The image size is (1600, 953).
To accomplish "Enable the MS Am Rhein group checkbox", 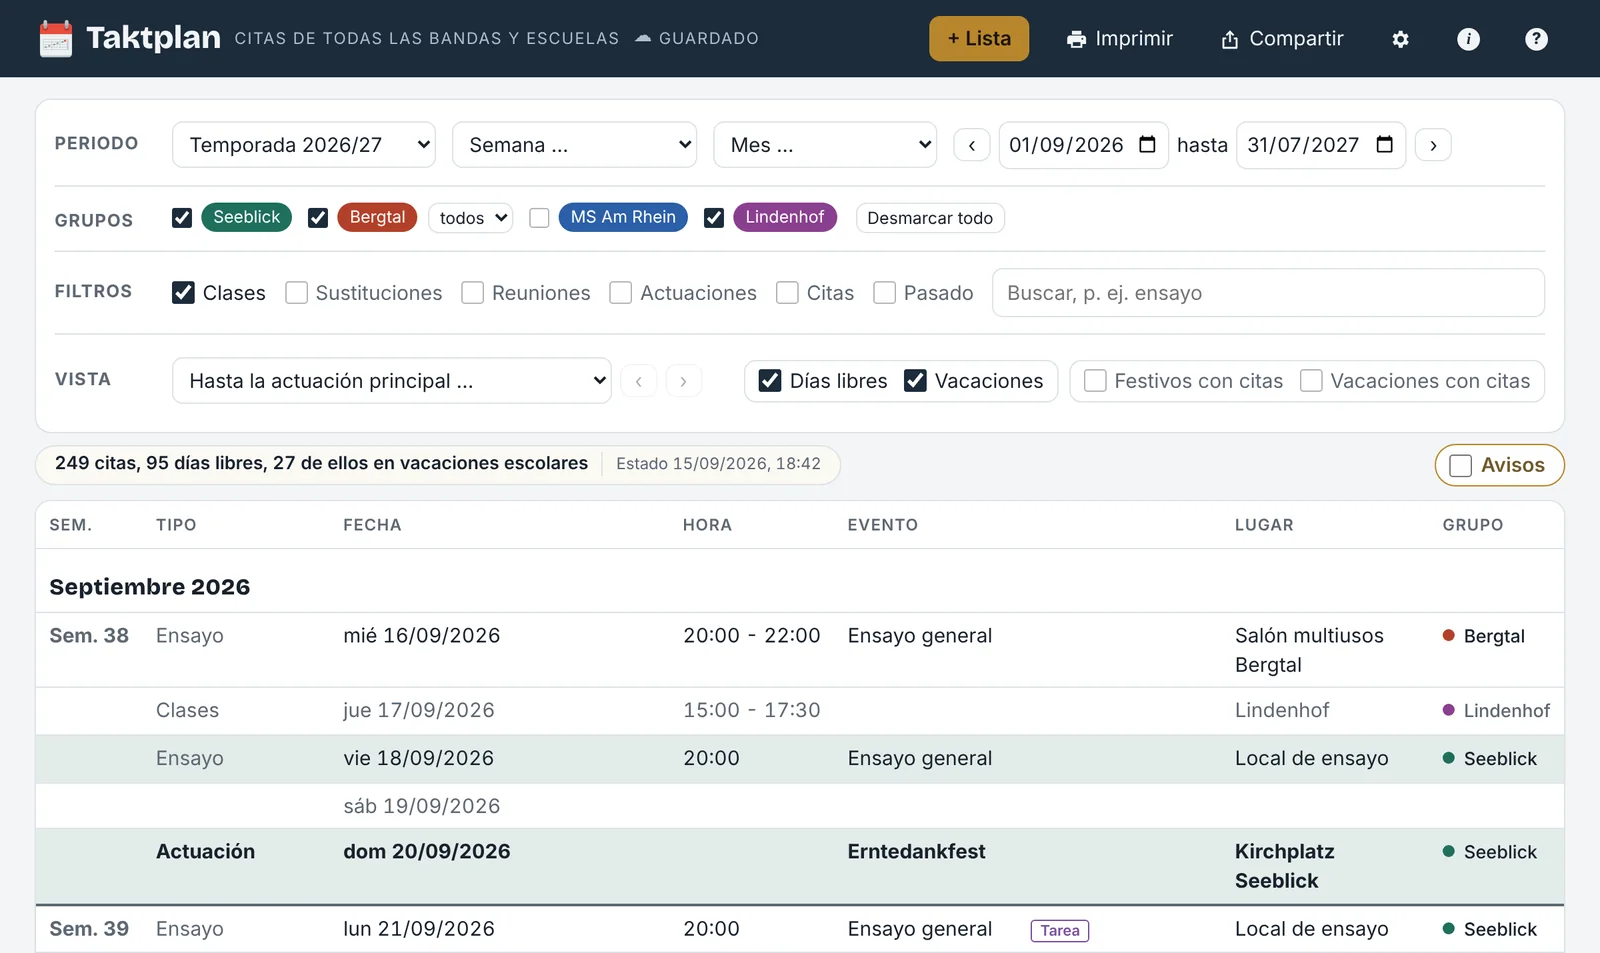I will click(539, 218).
